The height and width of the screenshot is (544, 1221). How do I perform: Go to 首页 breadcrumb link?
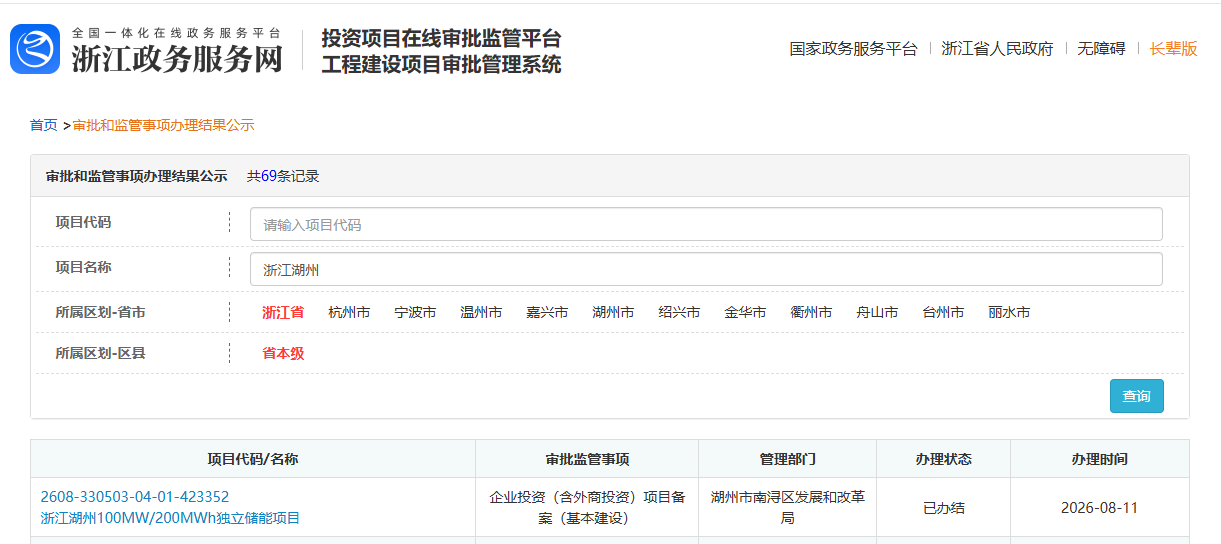(x=44, y=125)
